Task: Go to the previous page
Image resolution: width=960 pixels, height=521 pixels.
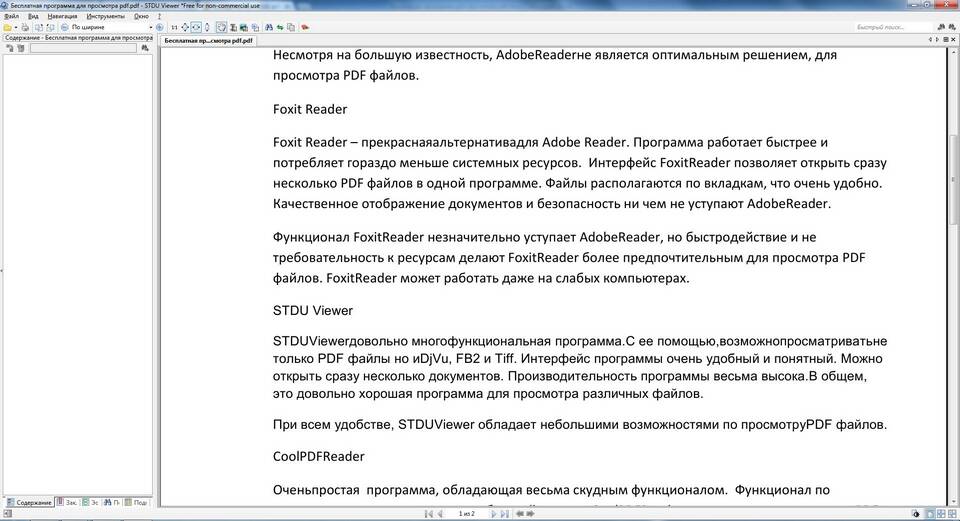Action: (440, 514)
